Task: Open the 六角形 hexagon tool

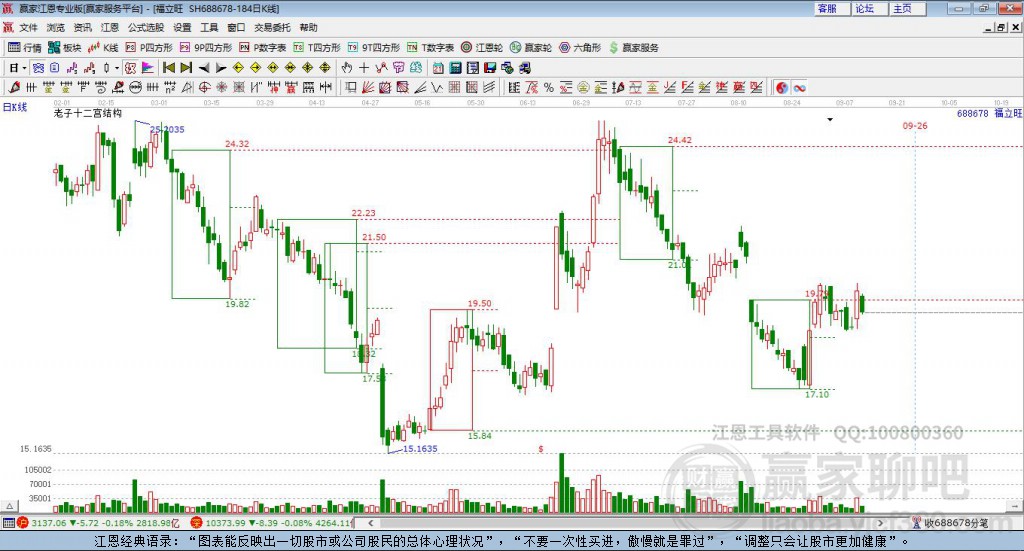Action: pos(580,48)
